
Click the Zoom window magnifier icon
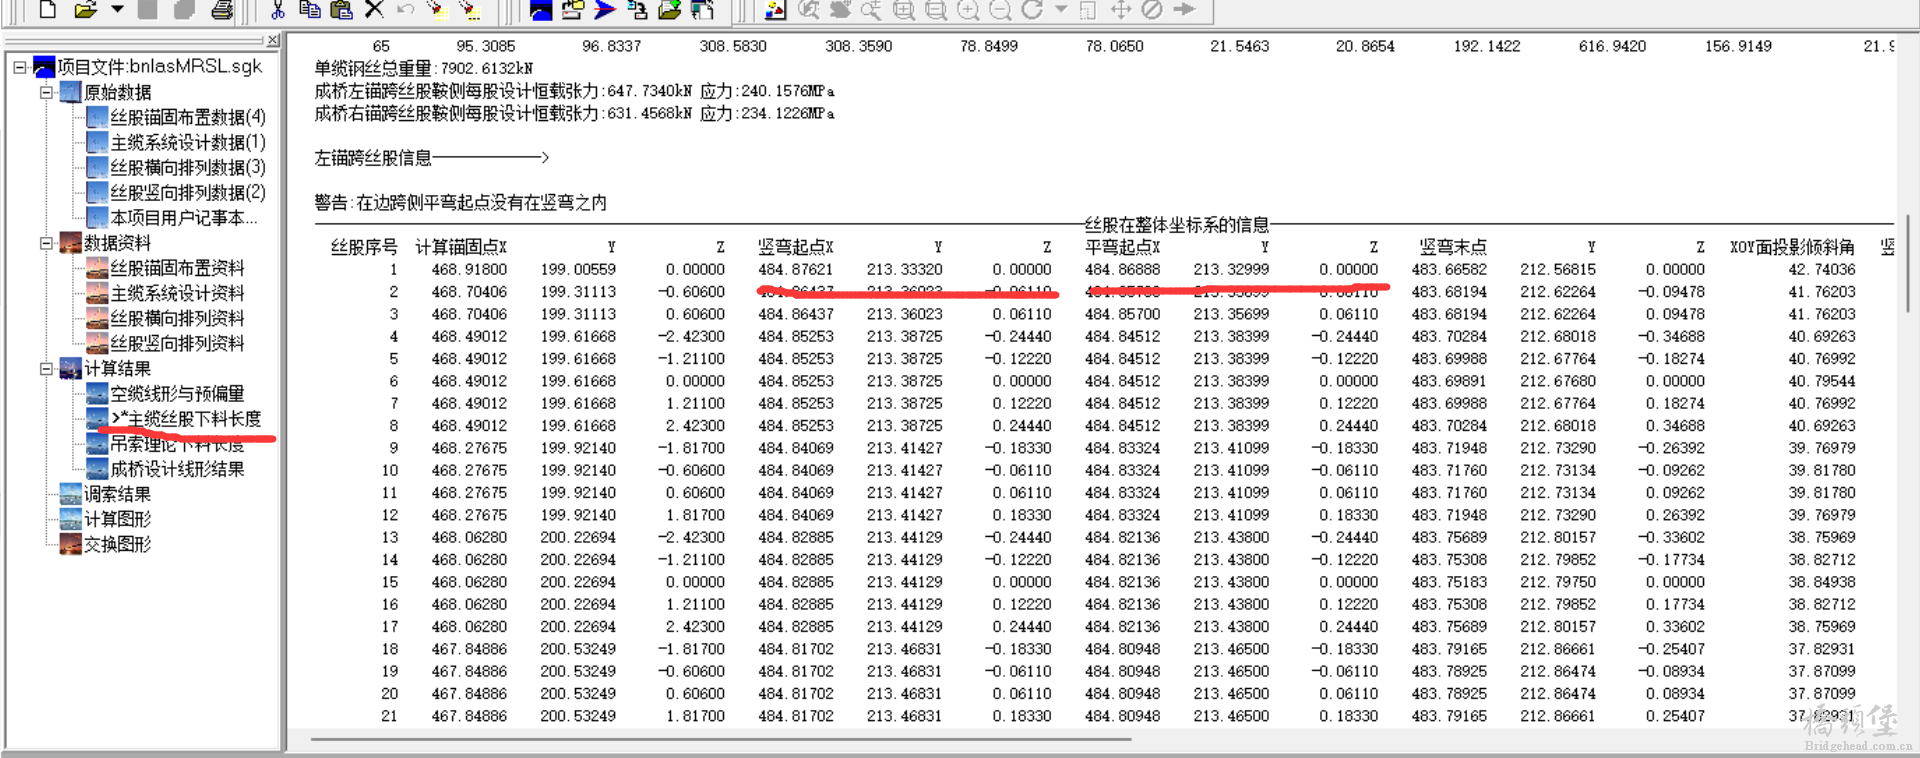click(808, 10)
